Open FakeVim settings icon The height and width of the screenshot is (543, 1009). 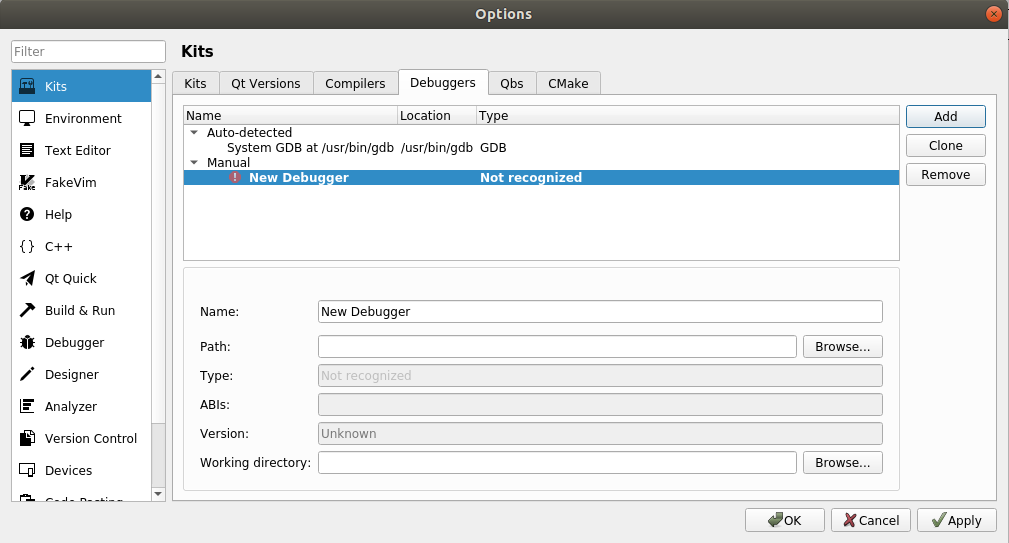(28, 182)
